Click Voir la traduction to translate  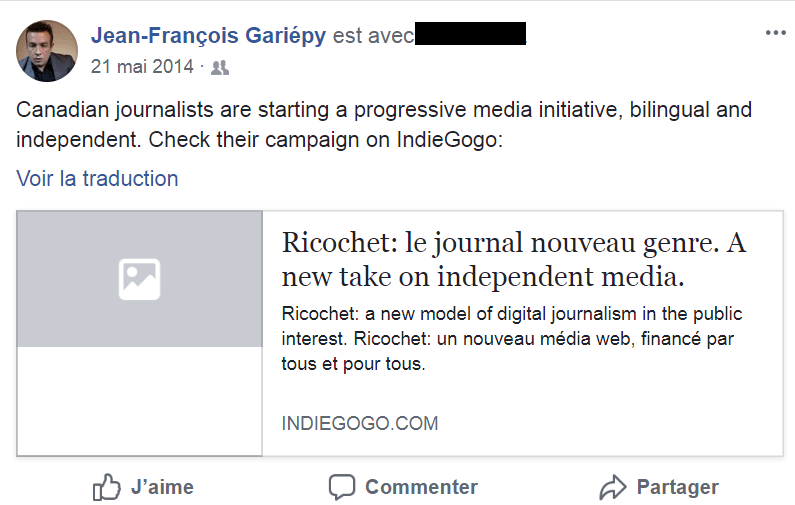pyautogui.click(x=97, y=179)
